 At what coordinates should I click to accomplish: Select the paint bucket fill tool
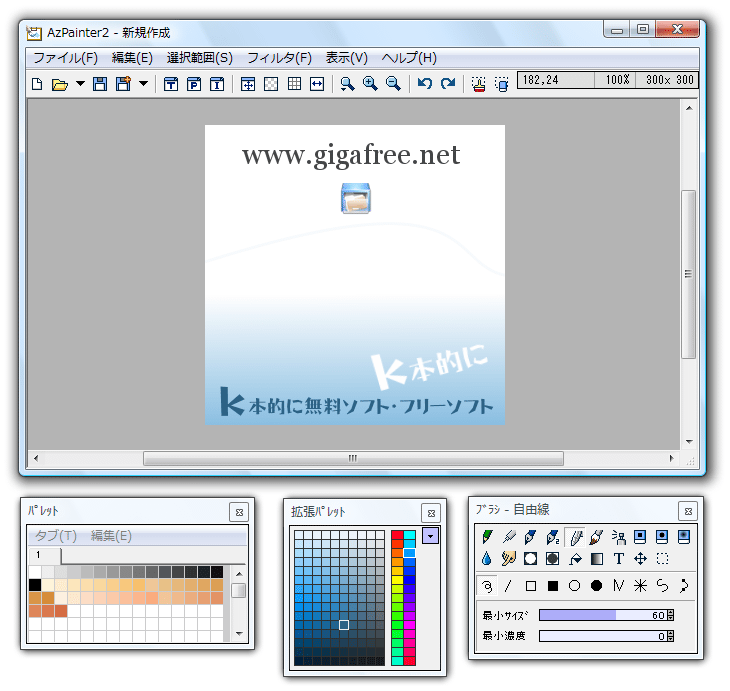tap(575, 558)
